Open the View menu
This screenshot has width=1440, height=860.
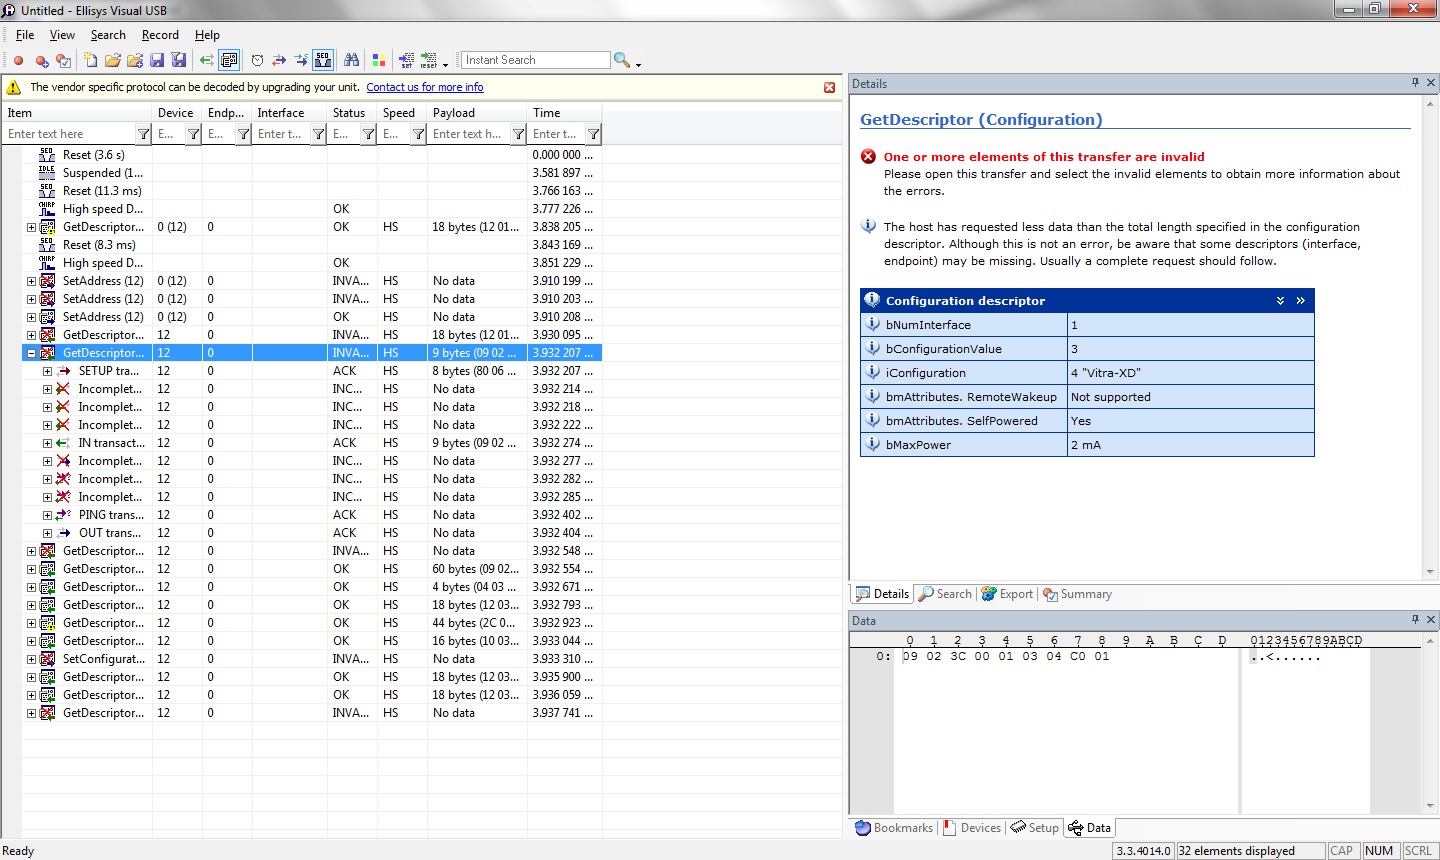(x=62, y=35)
